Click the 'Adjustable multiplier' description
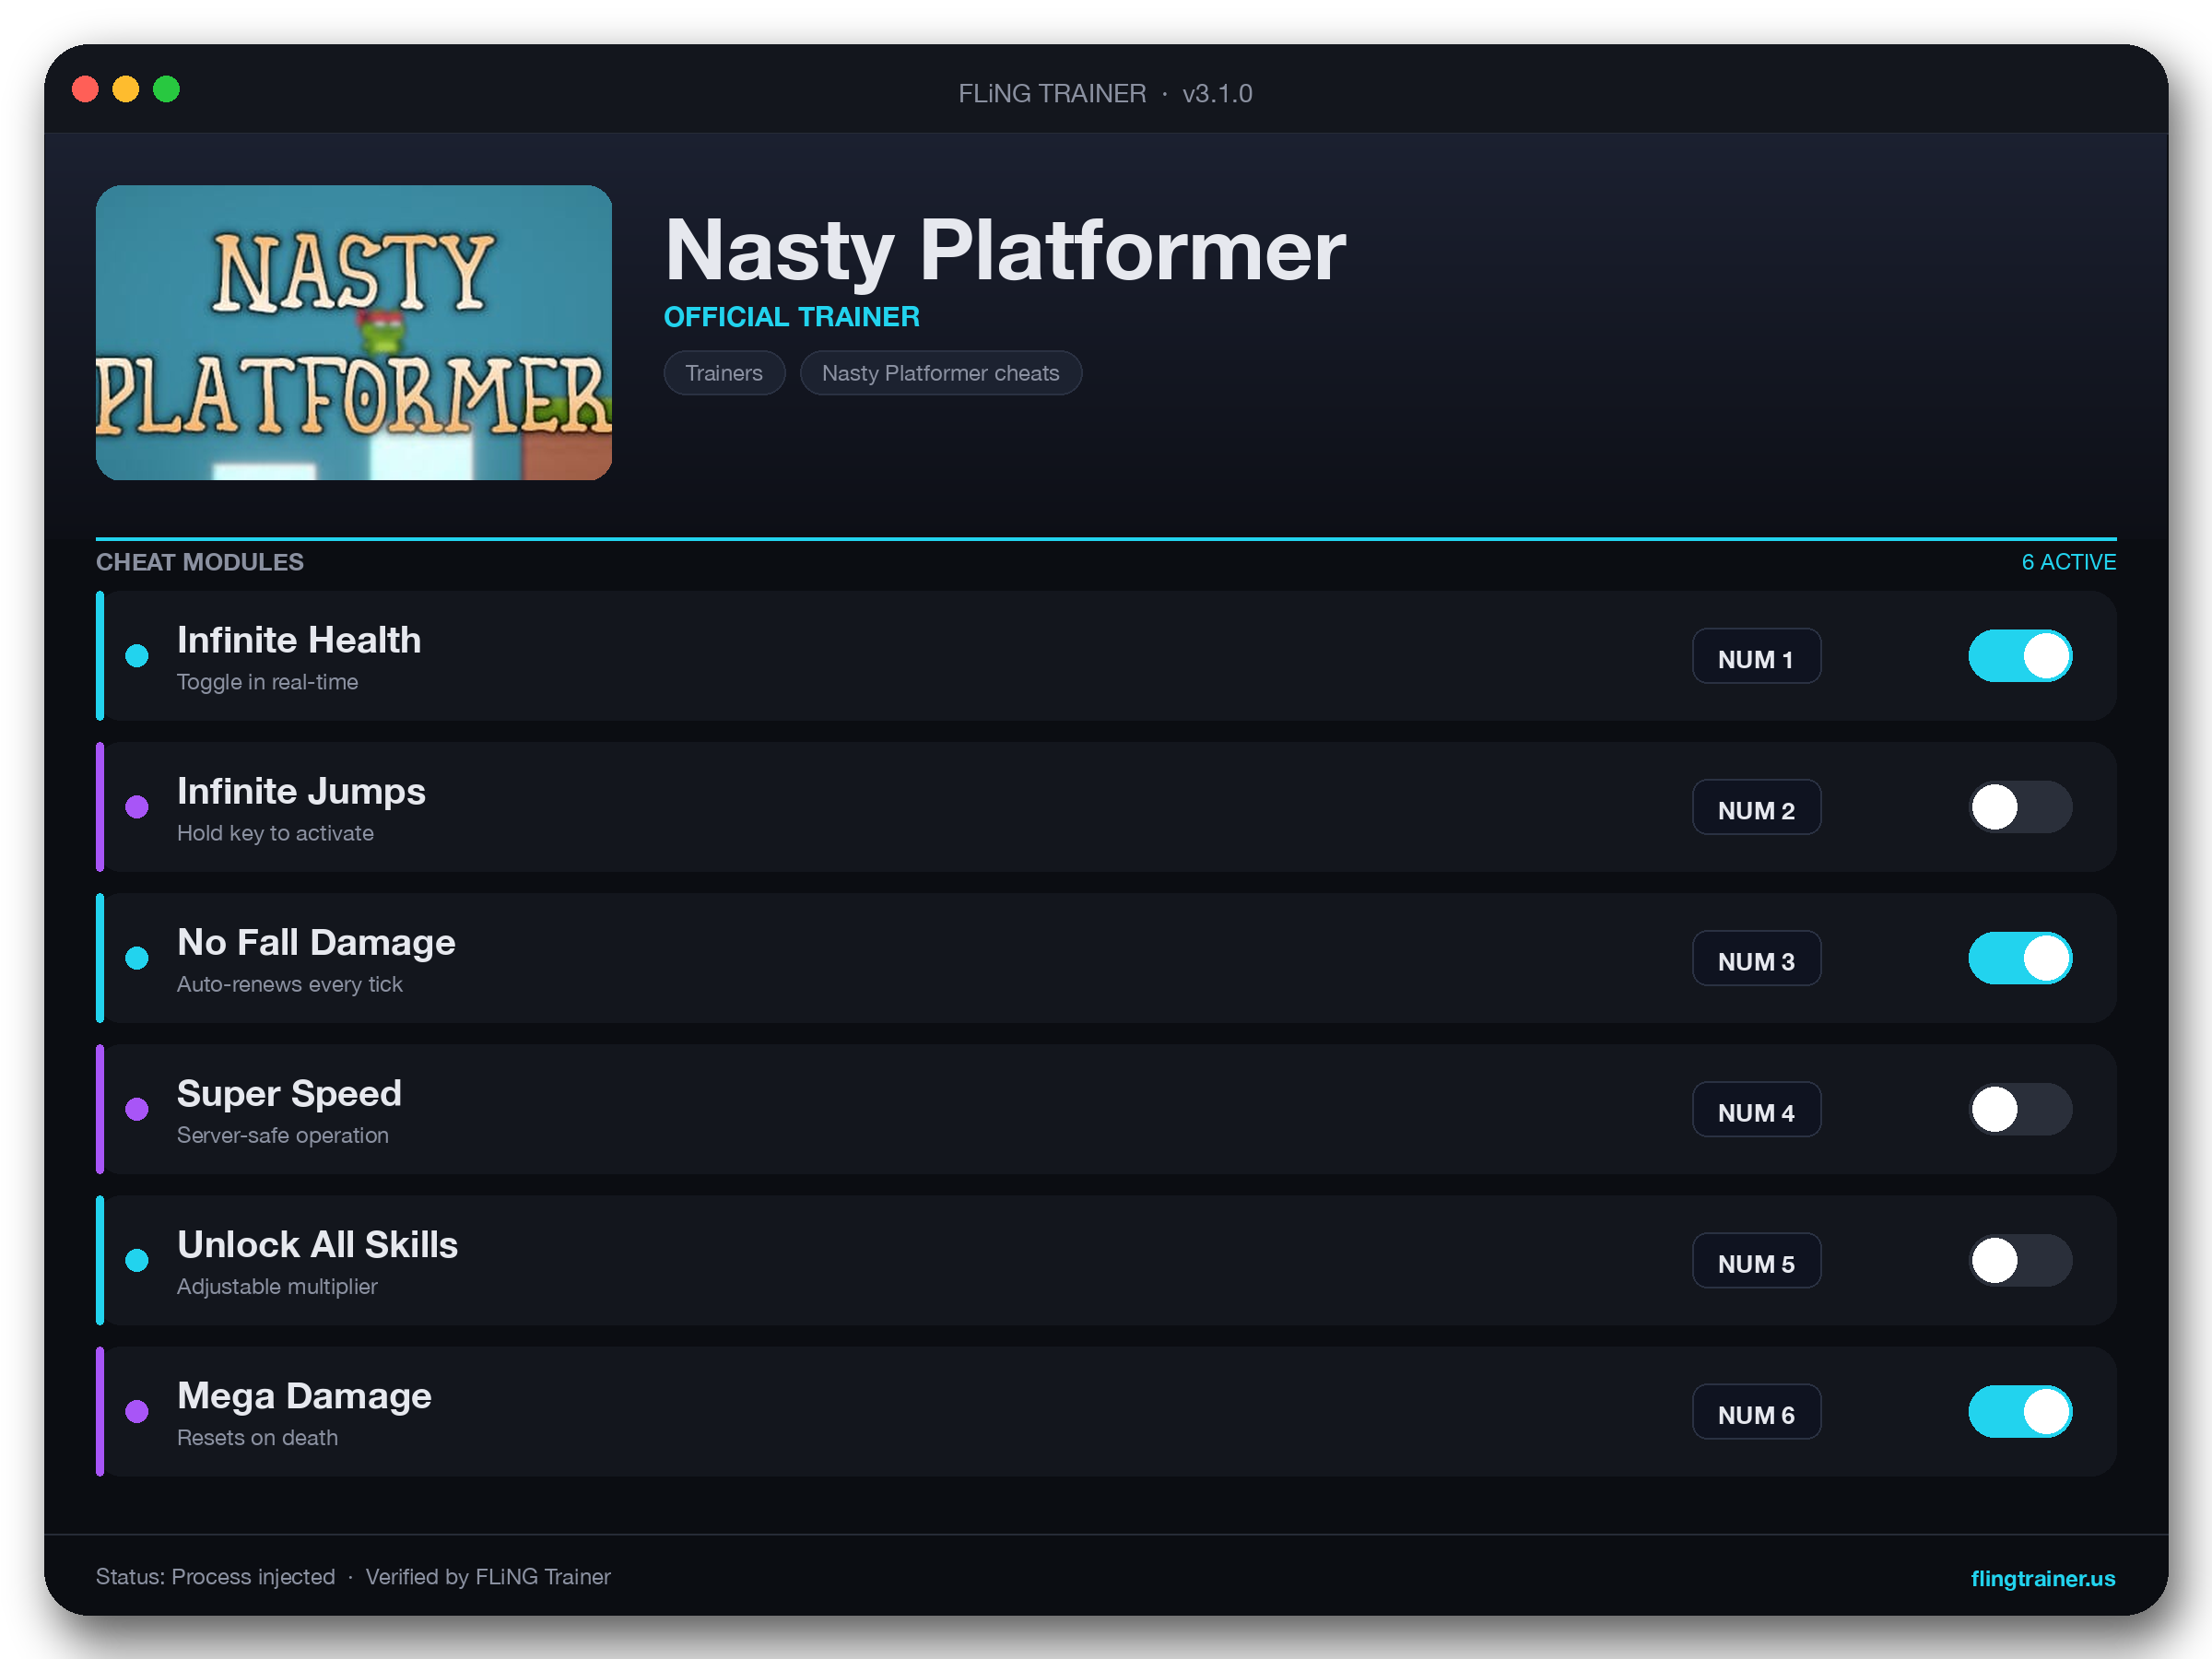 click(x=277, y=1286)
